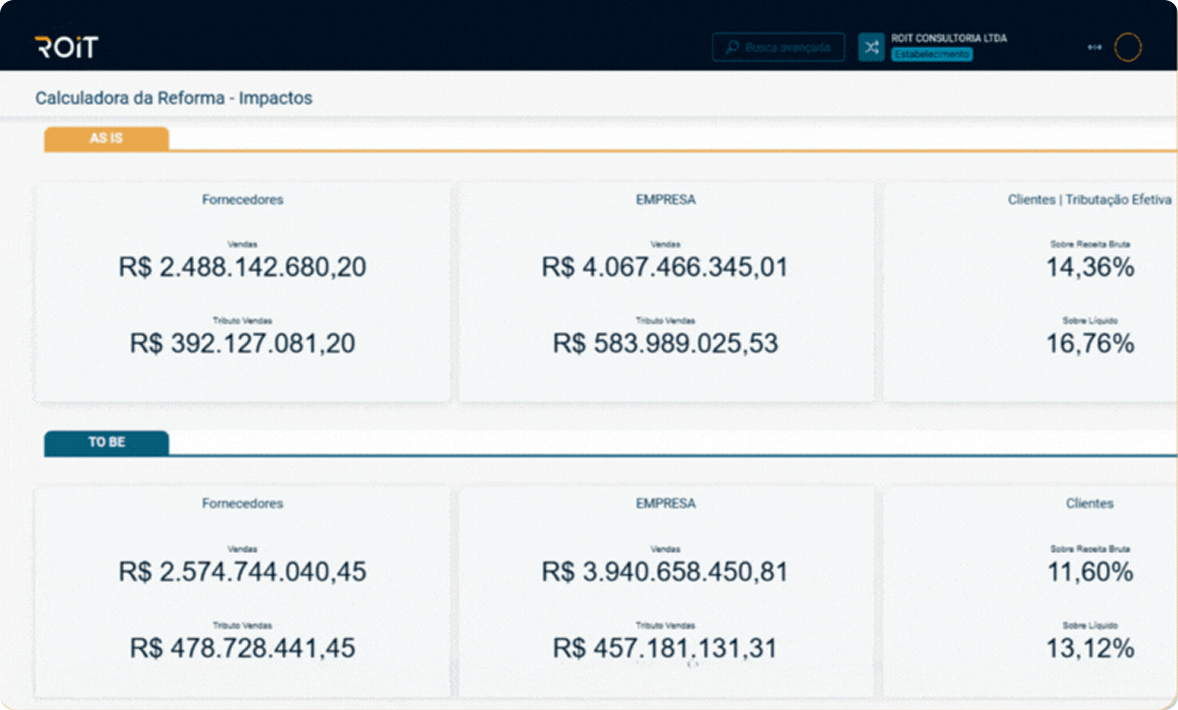The image size is (1178, 710).
Task: Click the shuffle company switch icon
Action: point(871,47)
